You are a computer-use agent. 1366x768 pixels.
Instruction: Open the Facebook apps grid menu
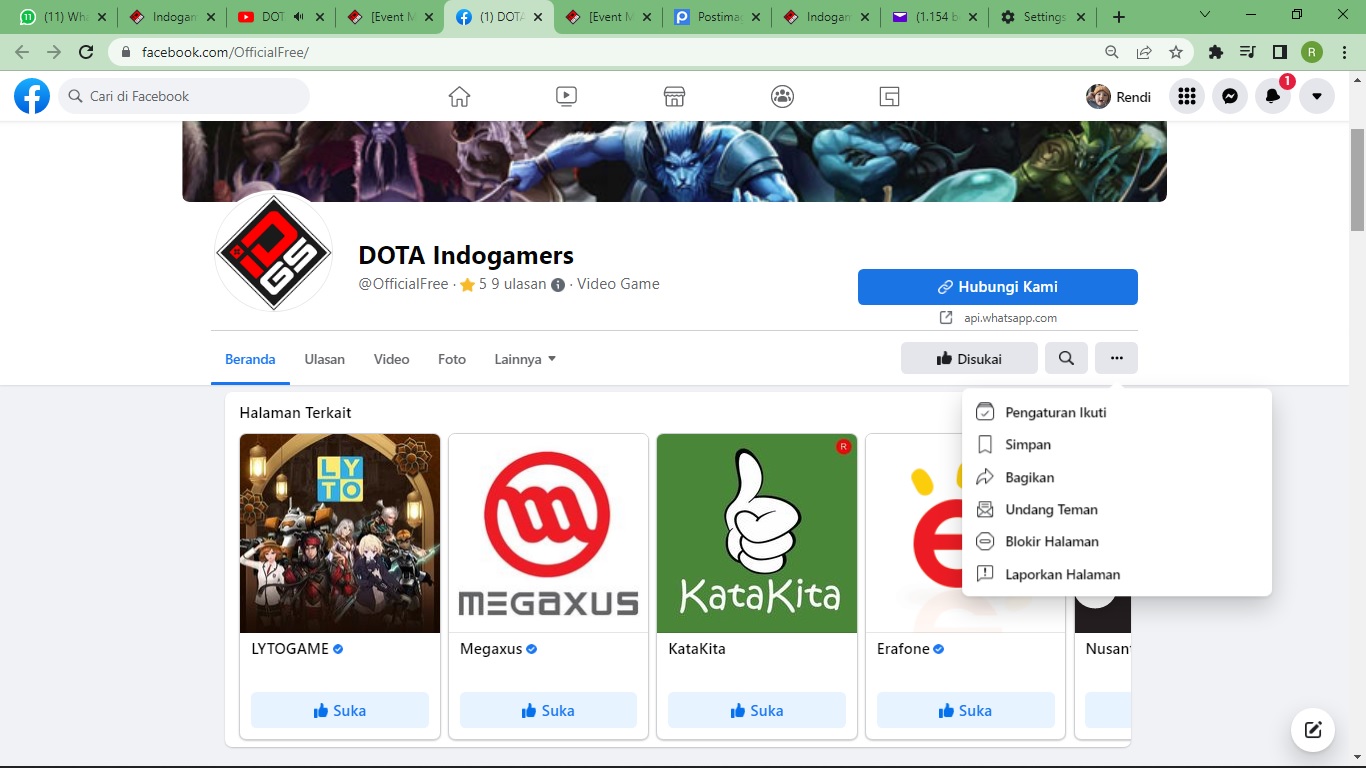click(x=1187, y=96)
